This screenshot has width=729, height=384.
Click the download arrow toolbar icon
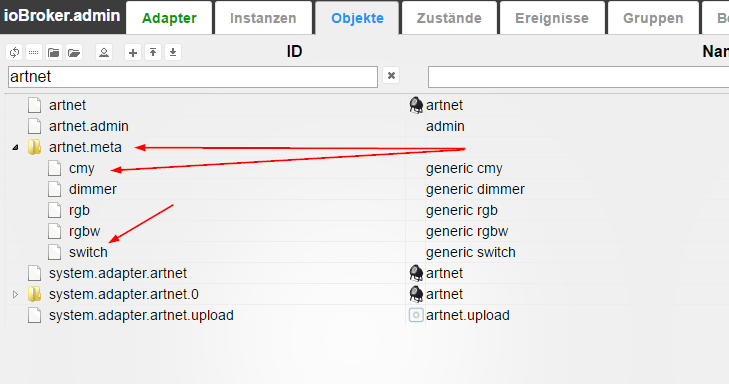173,53
